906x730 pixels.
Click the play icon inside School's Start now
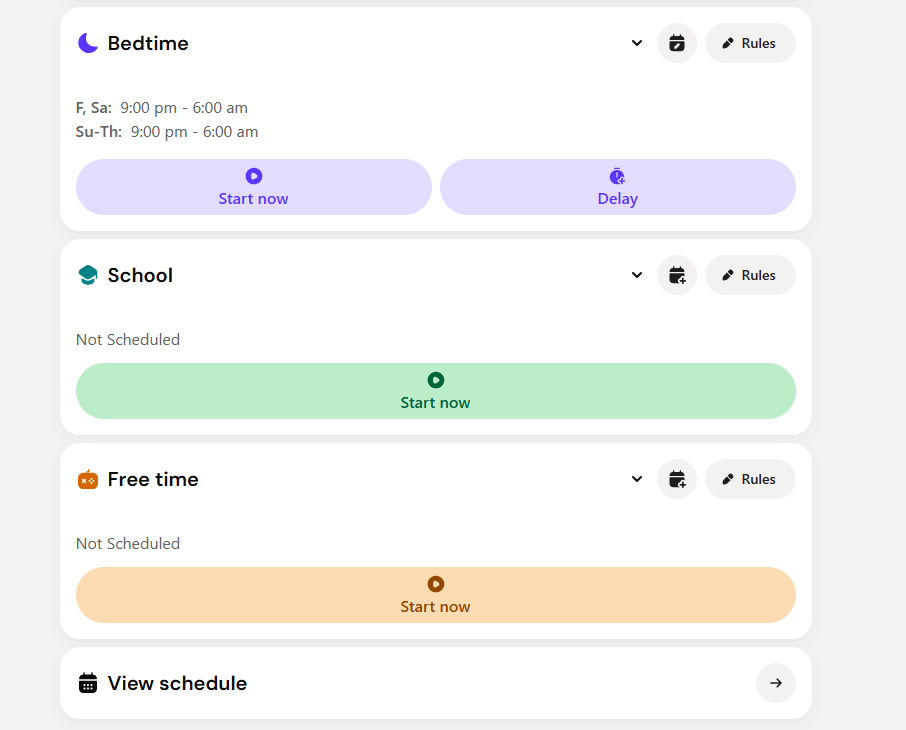click(435, 380)
